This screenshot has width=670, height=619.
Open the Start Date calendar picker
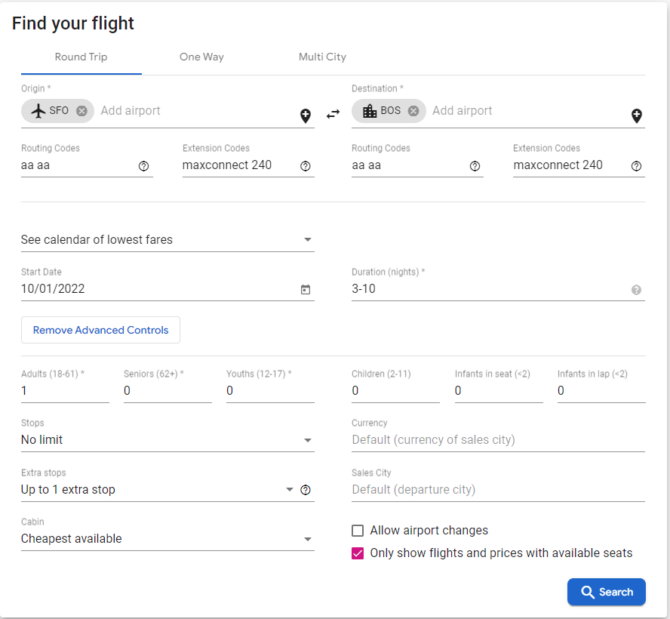[306, 290]
